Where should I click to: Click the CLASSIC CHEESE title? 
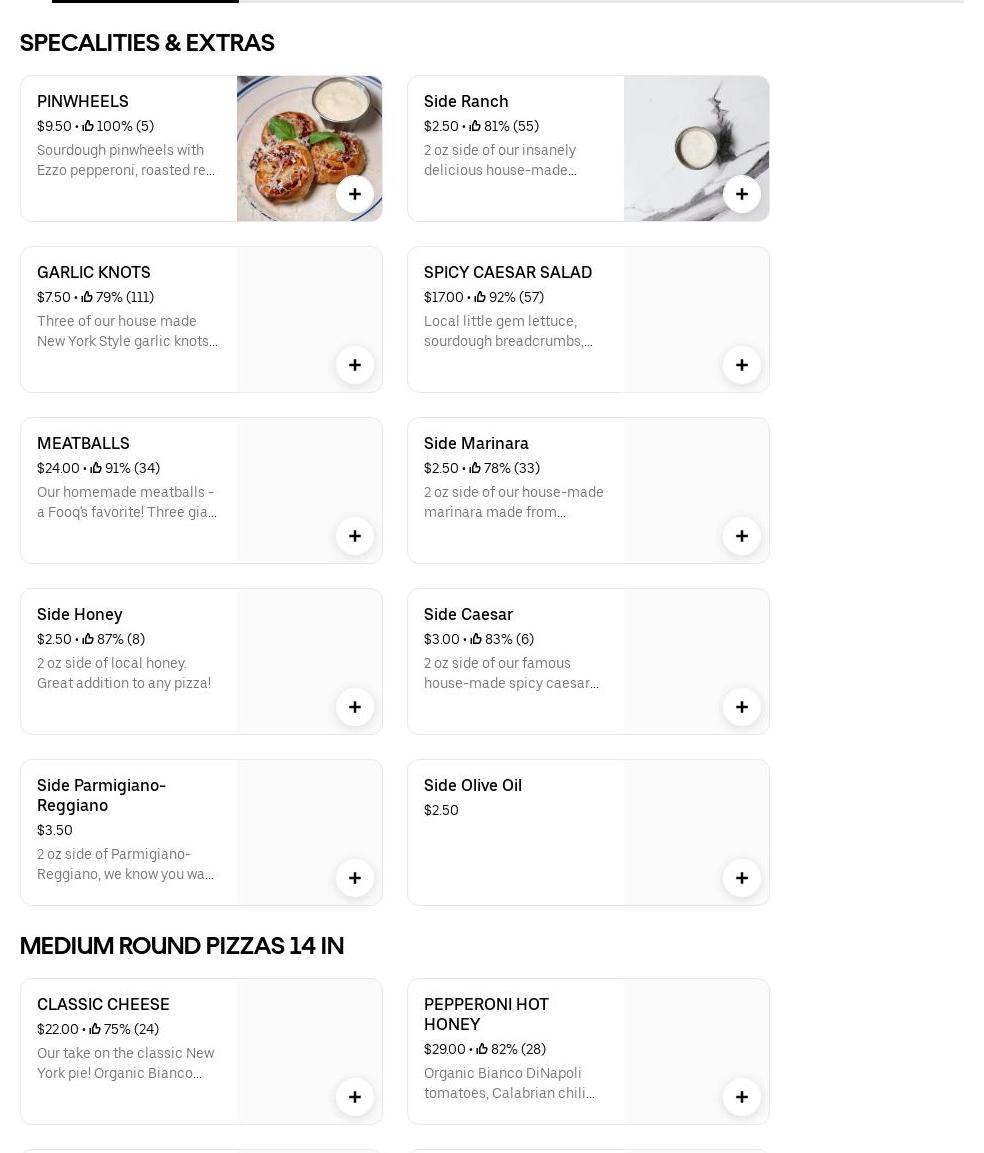(x=103, y=1004)
